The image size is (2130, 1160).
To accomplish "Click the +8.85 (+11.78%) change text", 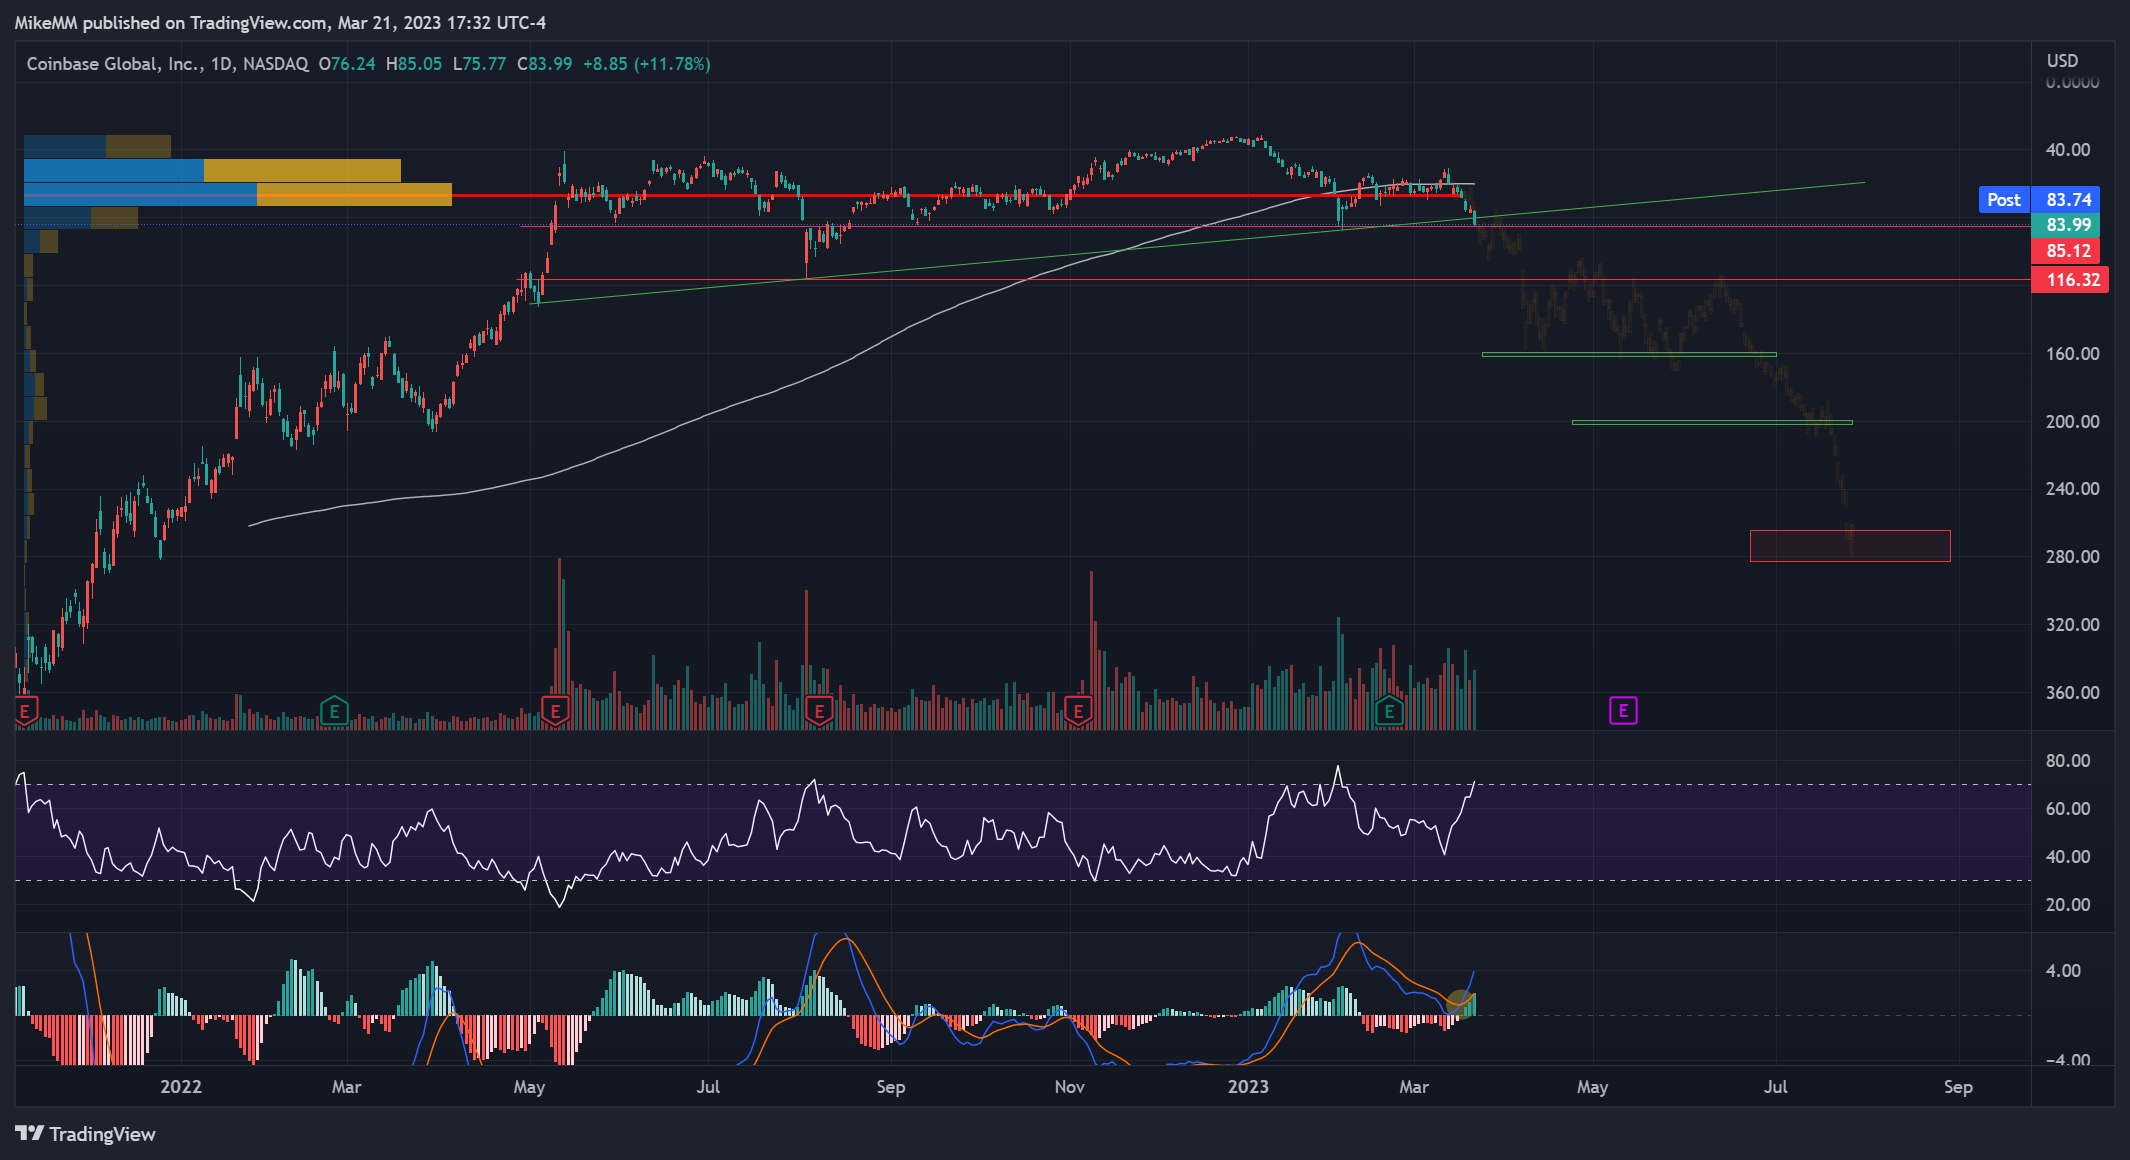I will click(x=647, y=64).
